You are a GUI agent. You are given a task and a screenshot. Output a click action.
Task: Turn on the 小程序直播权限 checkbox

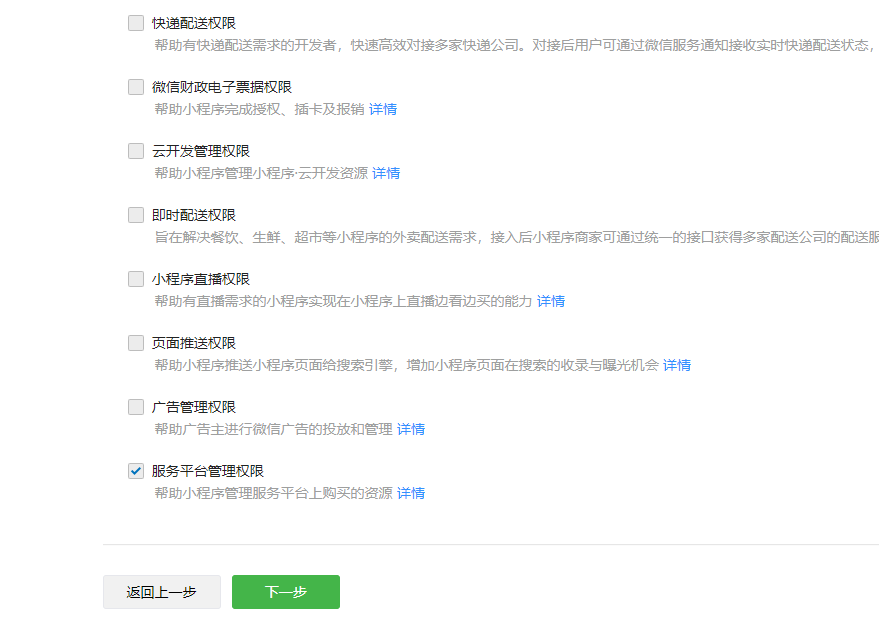[136, 279]
